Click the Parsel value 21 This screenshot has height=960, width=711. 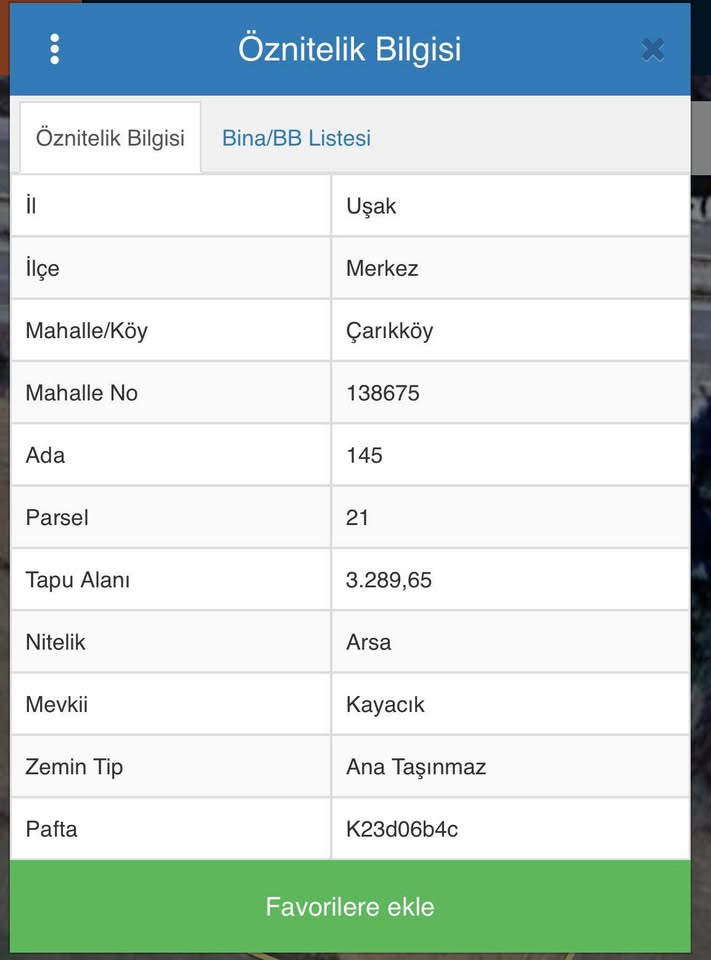point(357,517)
